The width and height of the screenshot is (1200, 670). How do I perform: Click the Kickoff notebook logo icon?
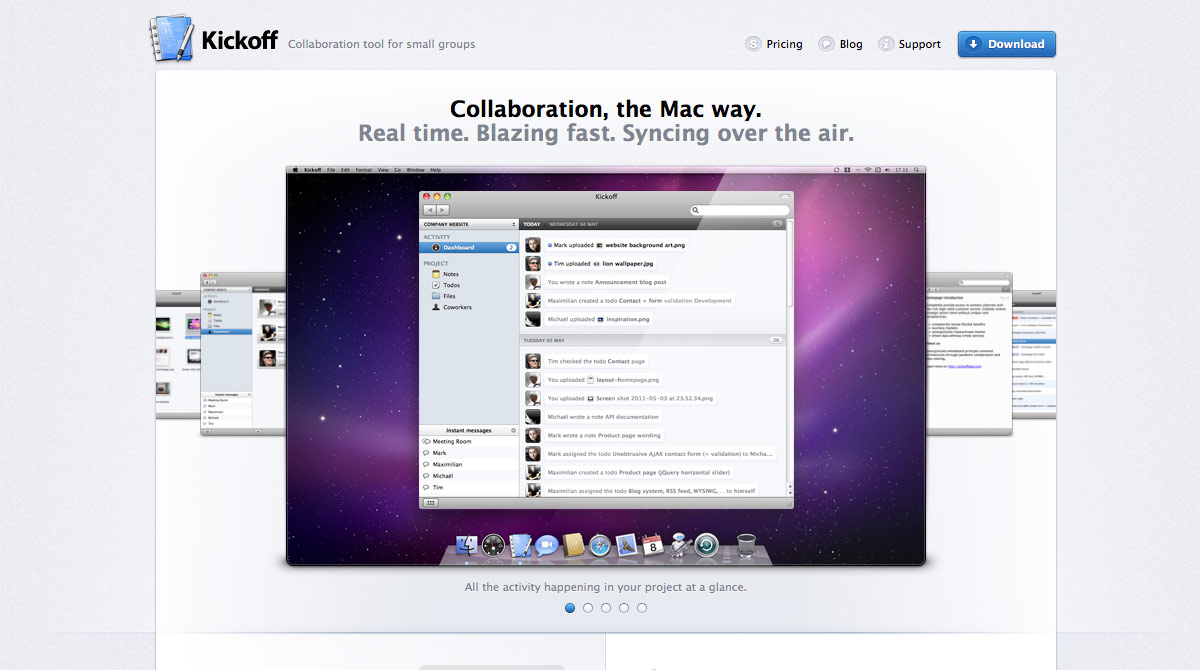(171, 38)
